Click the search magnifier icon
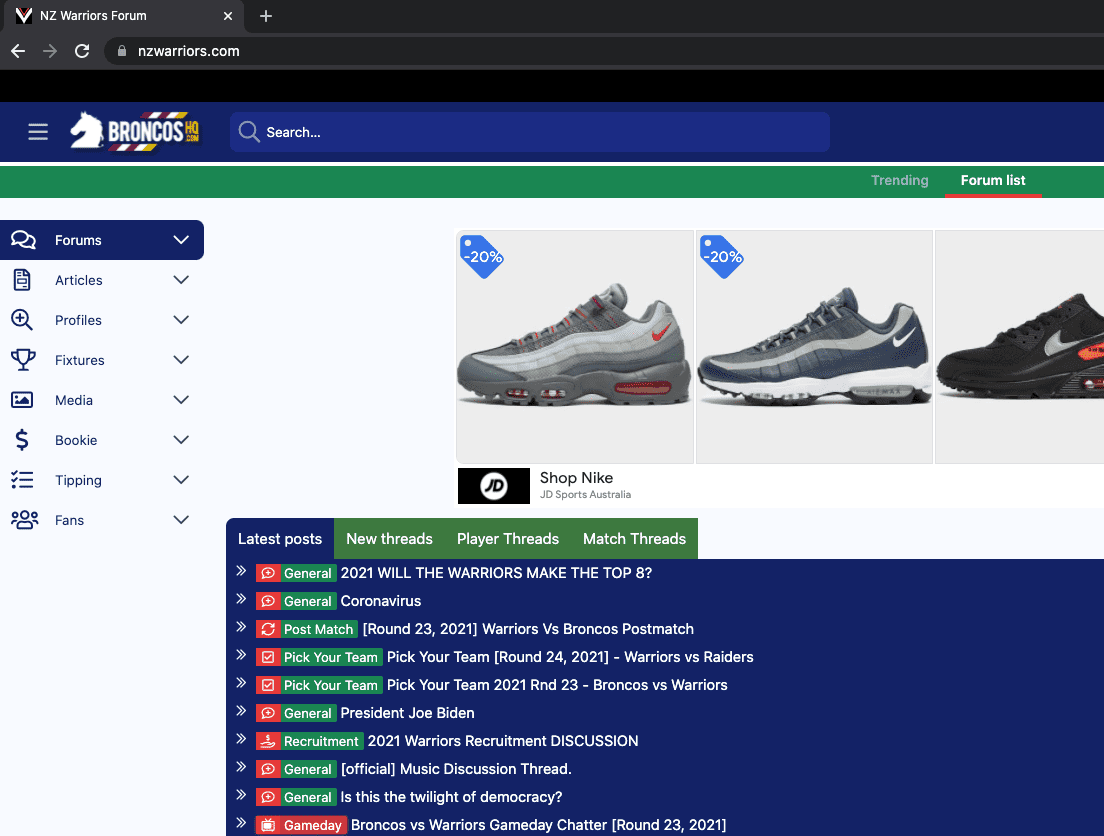This screenshot has width=1104, height=836. (x=249, y=132)
